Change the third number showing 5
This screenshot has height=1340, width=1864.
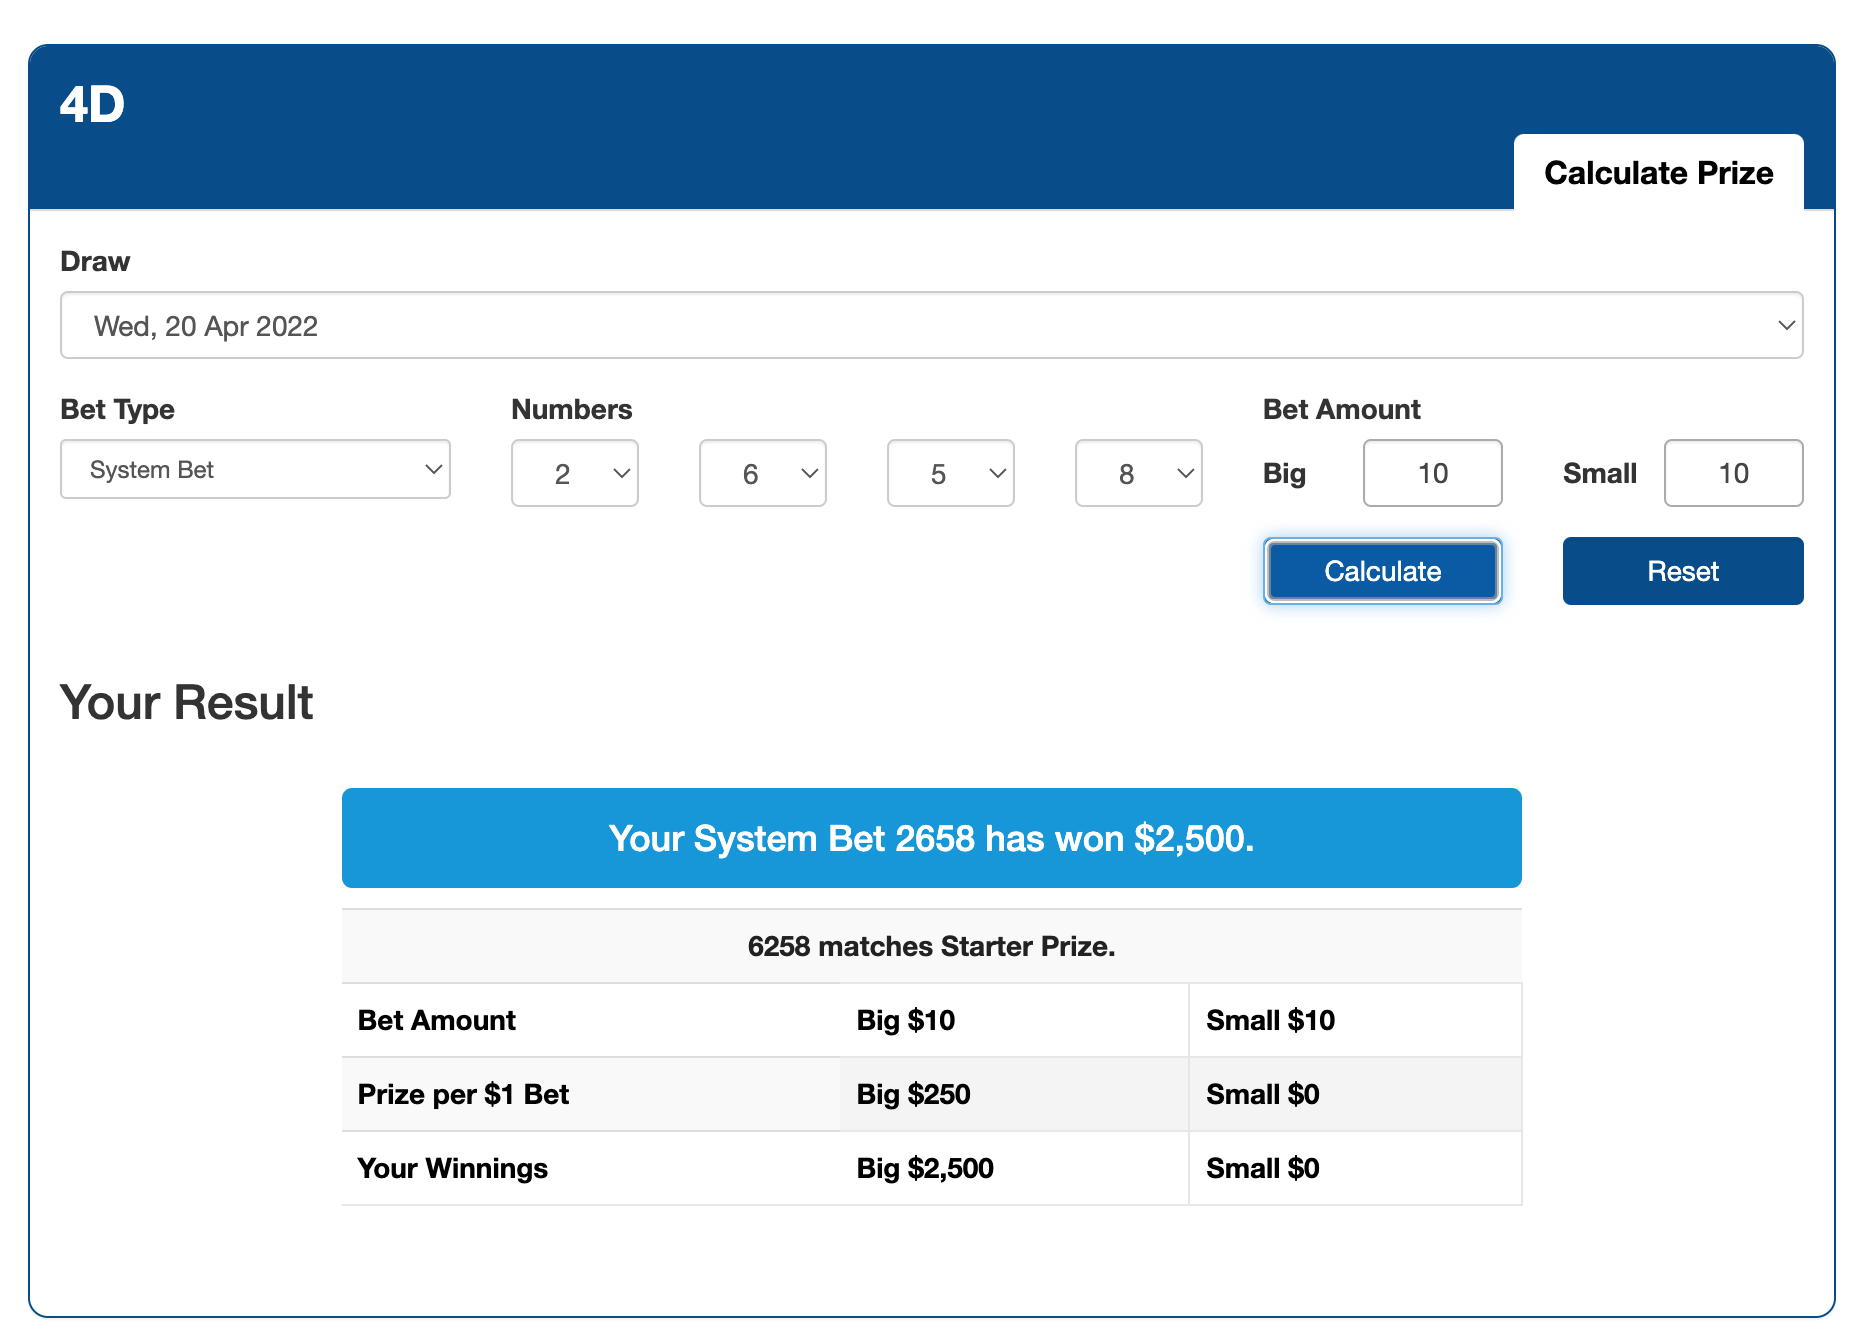tap(950, 474)
